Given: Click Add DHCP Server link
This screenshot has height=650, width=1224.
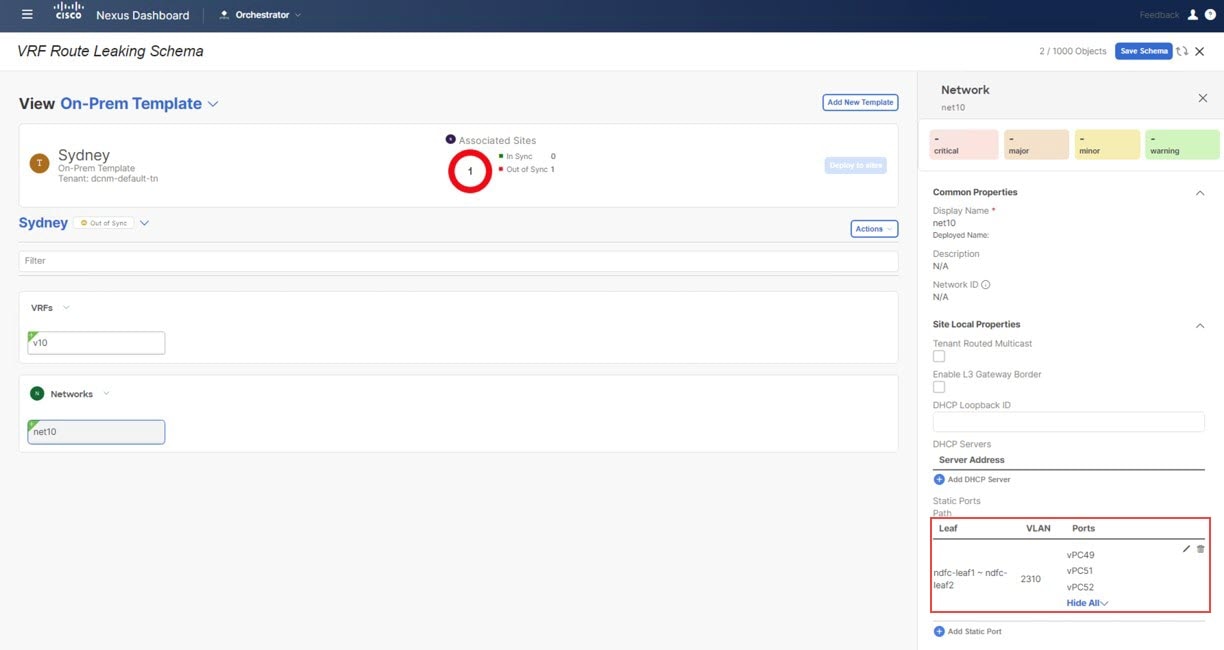Looking at the screenshot, I should point(972,480).
